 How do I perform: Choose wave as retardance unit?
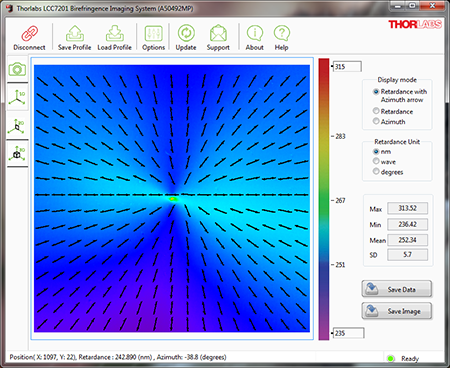(x=376, y=161)
